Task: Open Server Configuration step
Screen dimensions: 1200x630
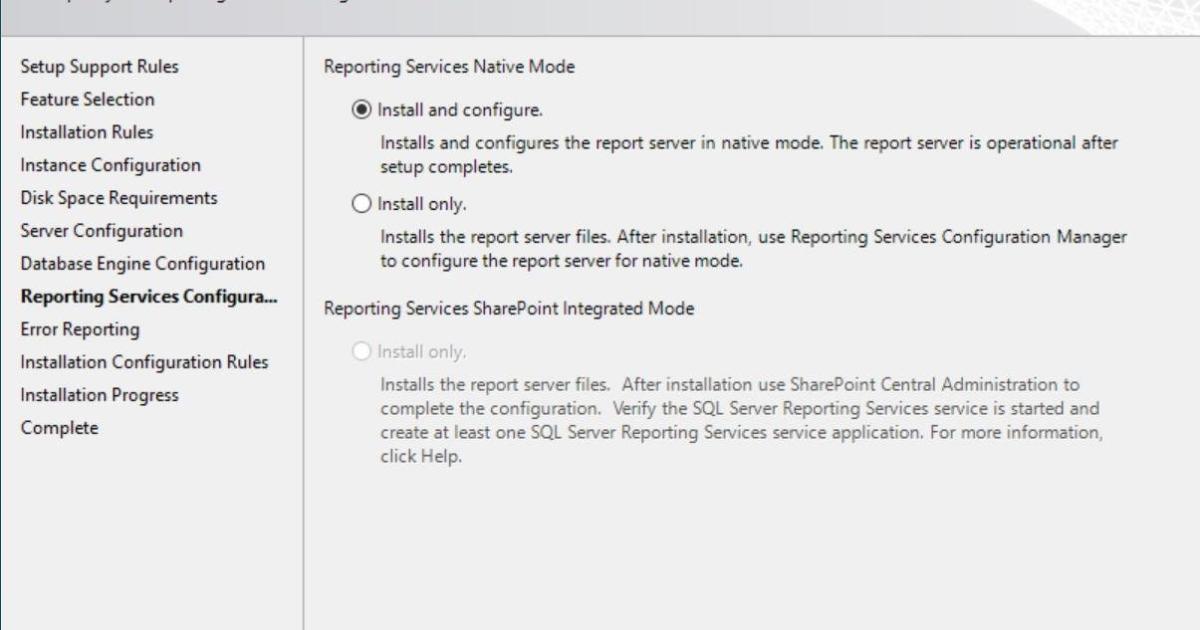Action: point(101,231)
